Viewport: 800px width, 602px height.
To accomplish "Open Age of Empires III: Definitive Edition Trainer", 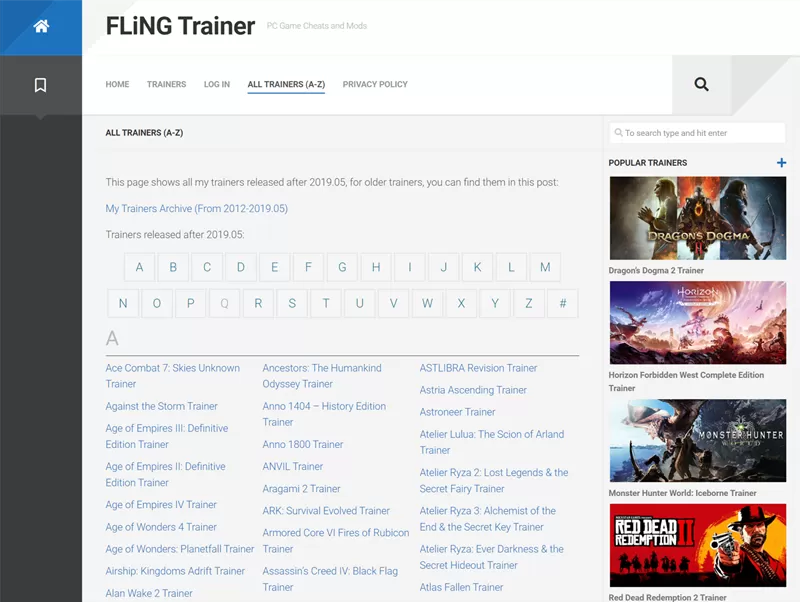I will coord(167,436).
